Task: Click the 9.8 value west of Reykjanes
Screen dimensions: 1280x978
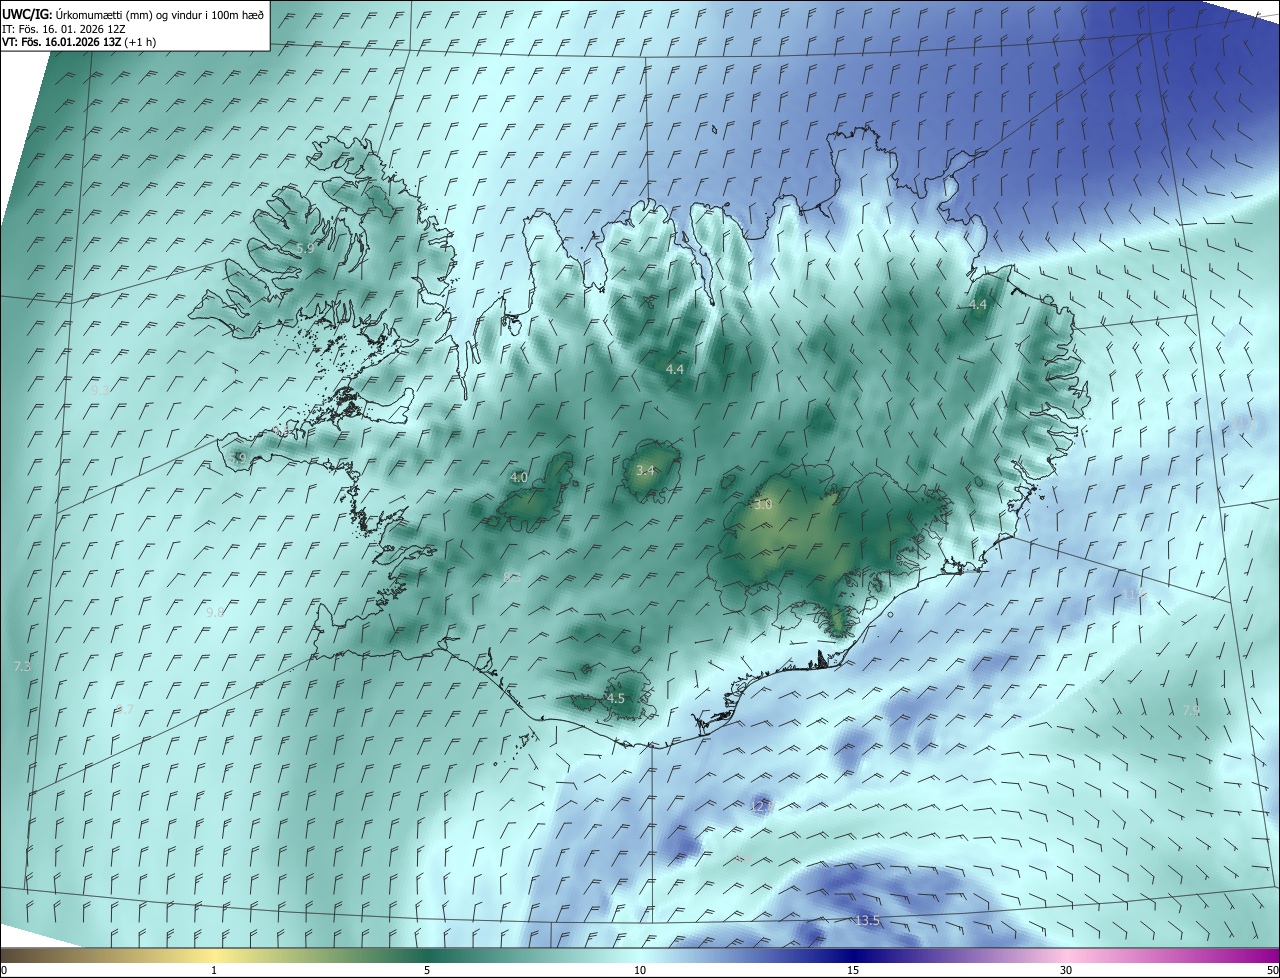Action: [x=215, y=612]
